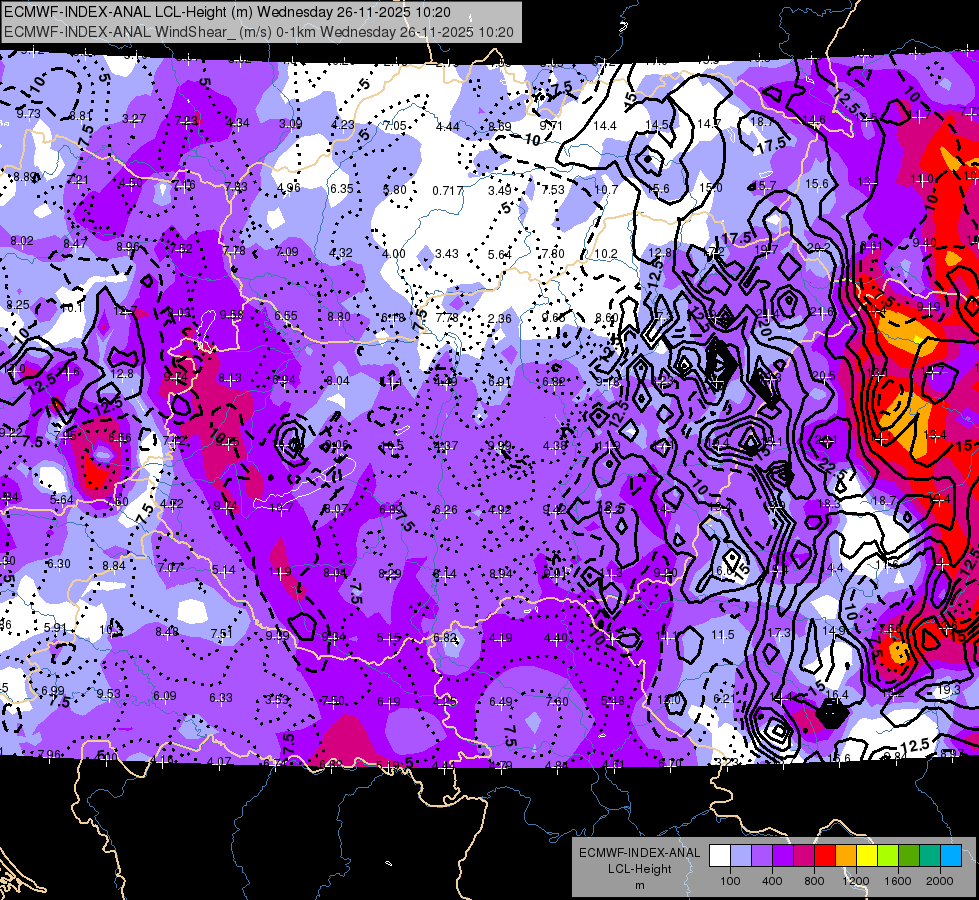Click the grid value 7.80
Image resolution: width=979 pixels, height=900 pixels.
553,254
